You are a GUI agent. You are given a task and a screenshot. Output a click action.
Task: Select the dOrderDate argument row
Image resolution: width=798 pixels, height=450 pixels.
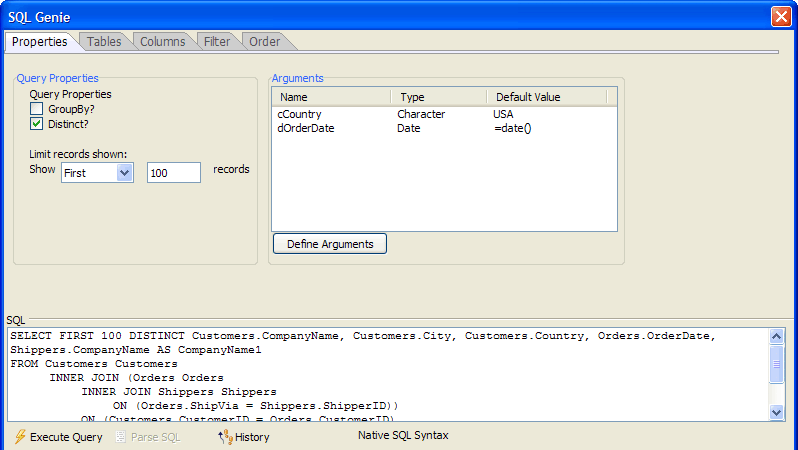tap(444, 128)
